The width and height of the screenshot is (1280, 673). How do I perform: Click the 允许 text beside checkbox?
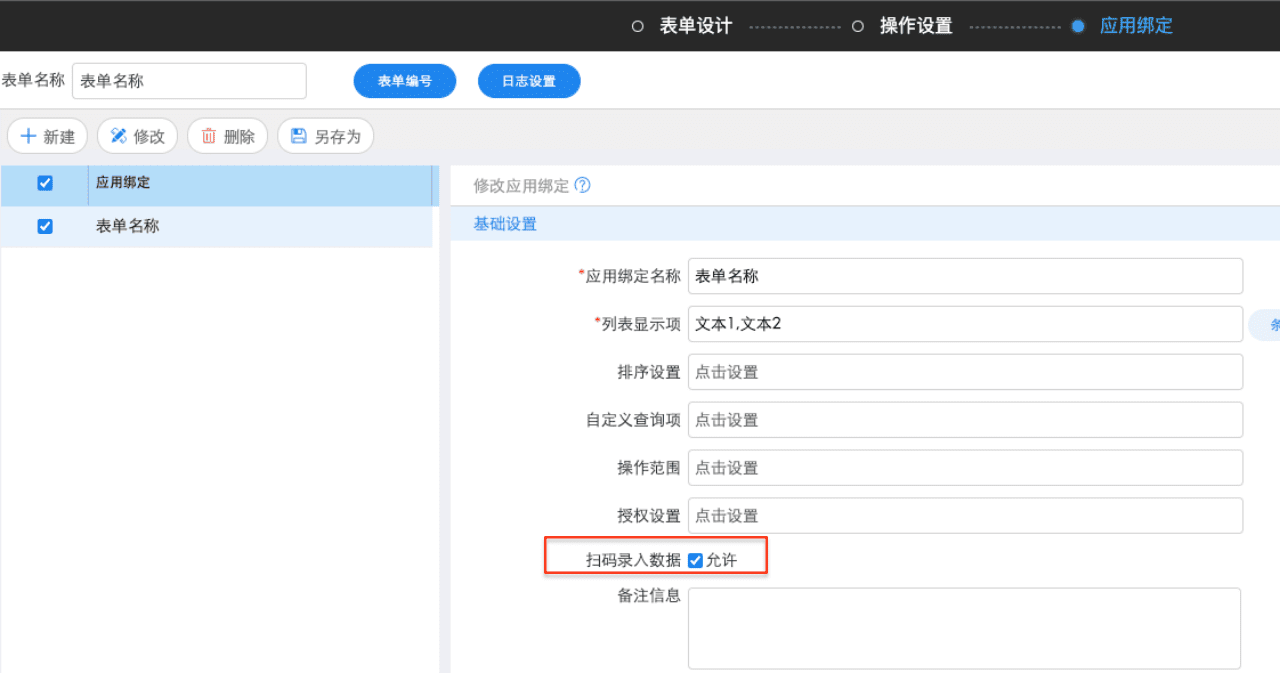coord(721,560)
